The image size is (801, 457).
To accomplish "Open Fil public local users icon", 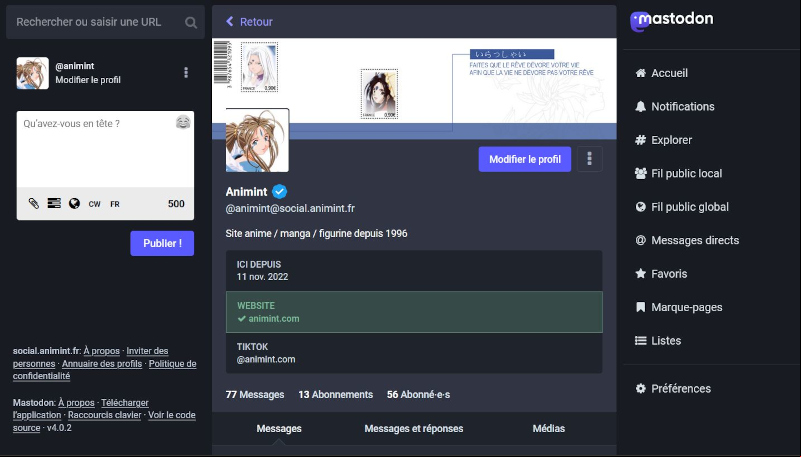I will pyautogui.click(x=641, y=174).
